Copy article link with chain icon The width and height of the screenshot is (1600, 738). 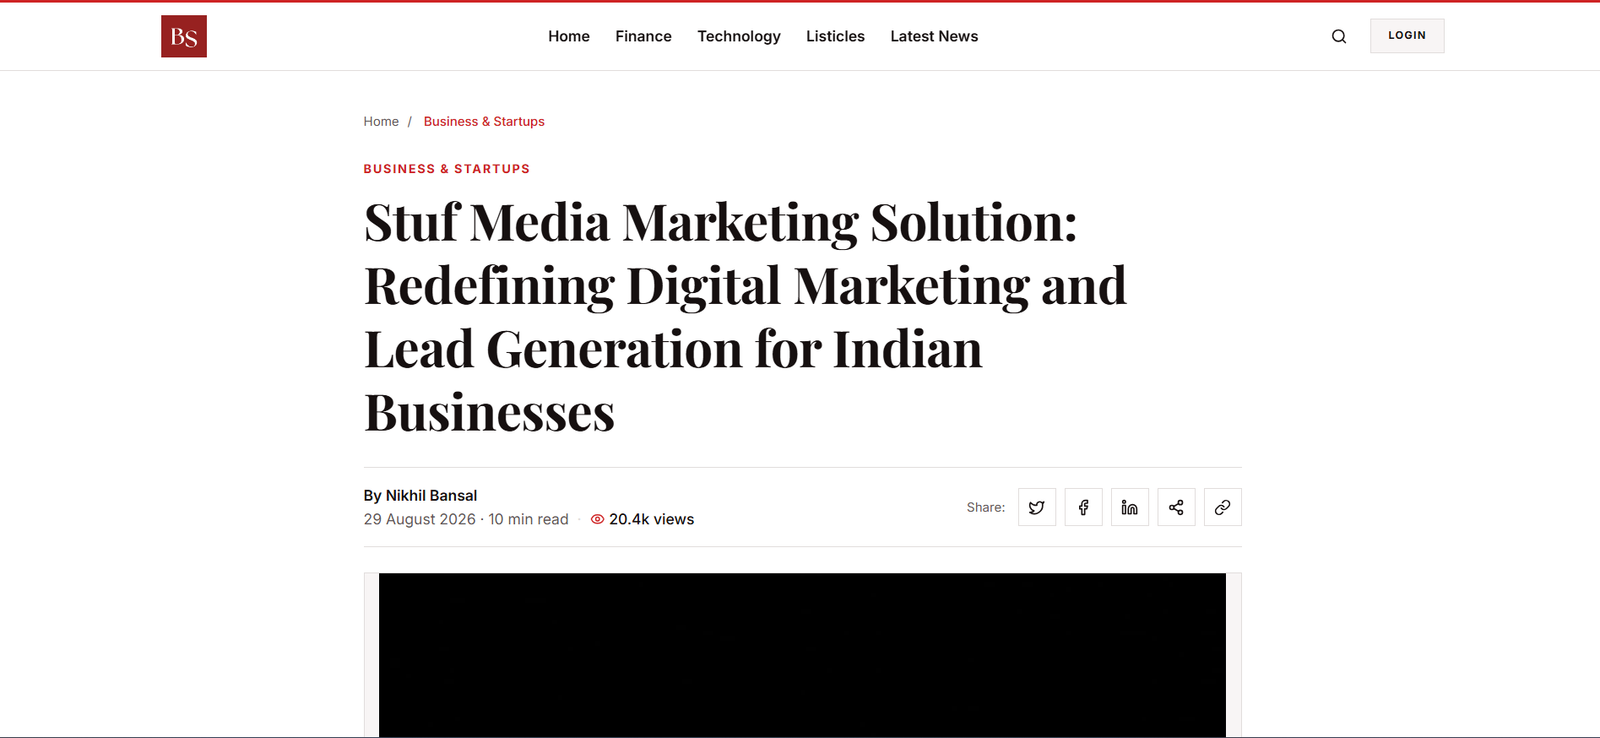[1222, 507]
